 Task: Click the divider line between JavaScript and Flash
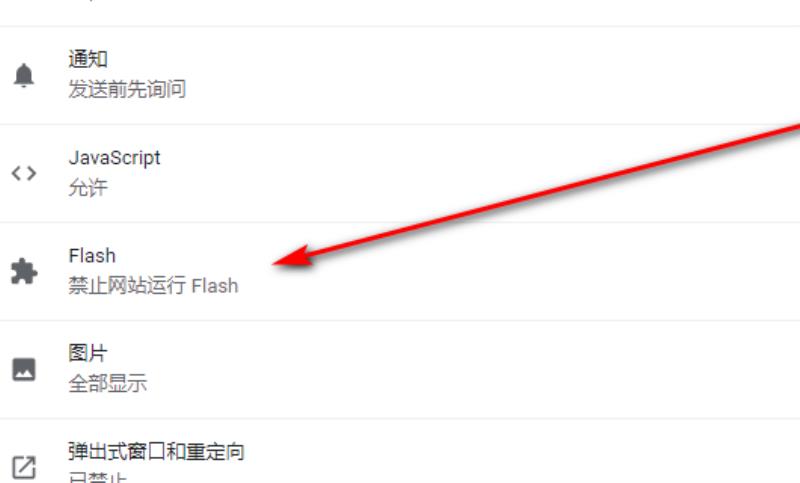click(400, 222)
